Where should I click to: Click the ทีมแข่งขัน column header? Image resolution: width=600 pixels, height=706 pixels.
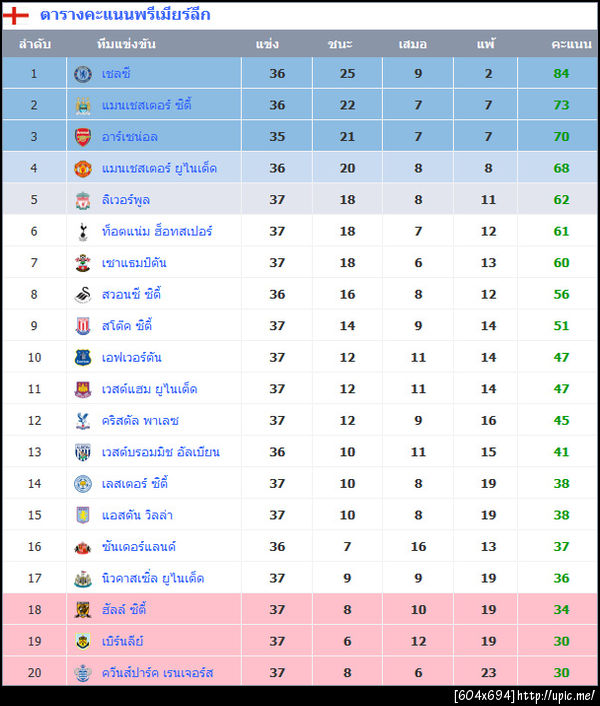click(127, 45)
